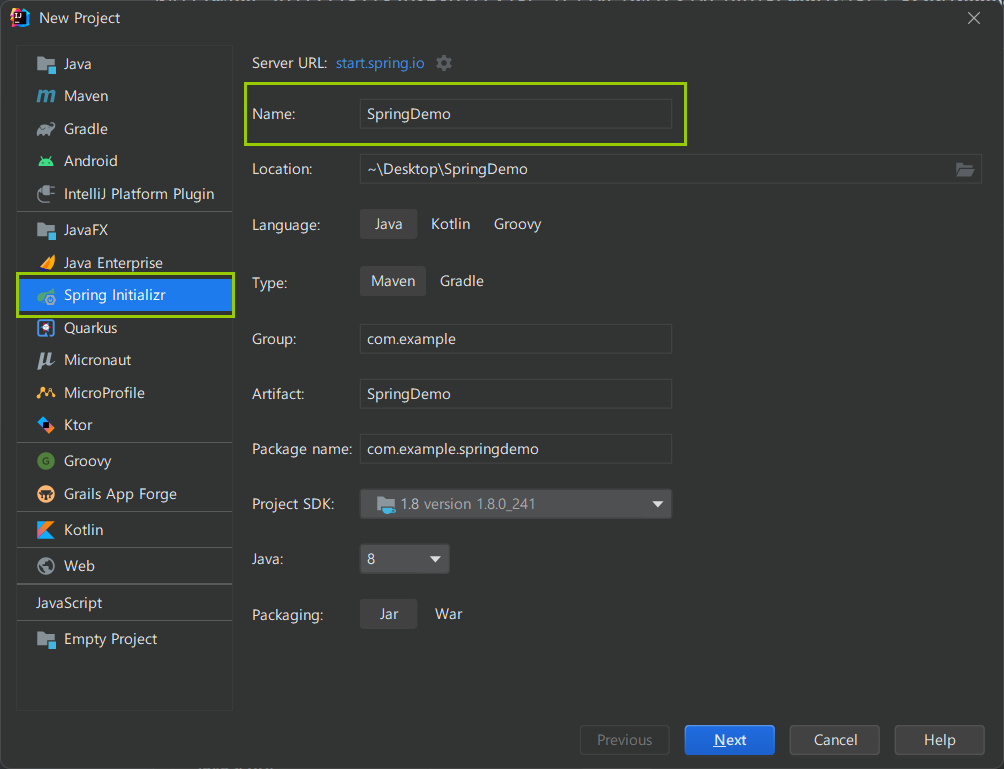
Task: Select Jar packaging
Action: (389, 614)
